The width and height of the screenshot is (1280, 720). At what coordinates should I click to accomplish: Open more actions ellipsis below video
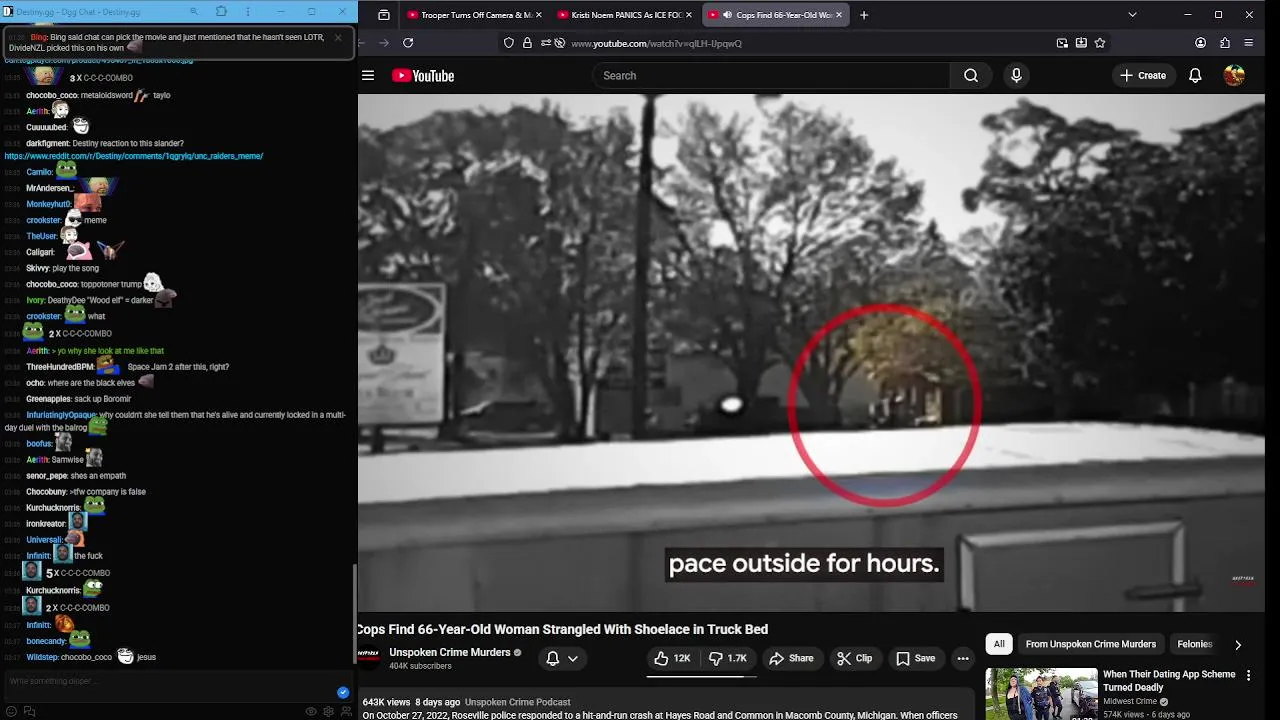pyautogui.click(x=963, y=658)
